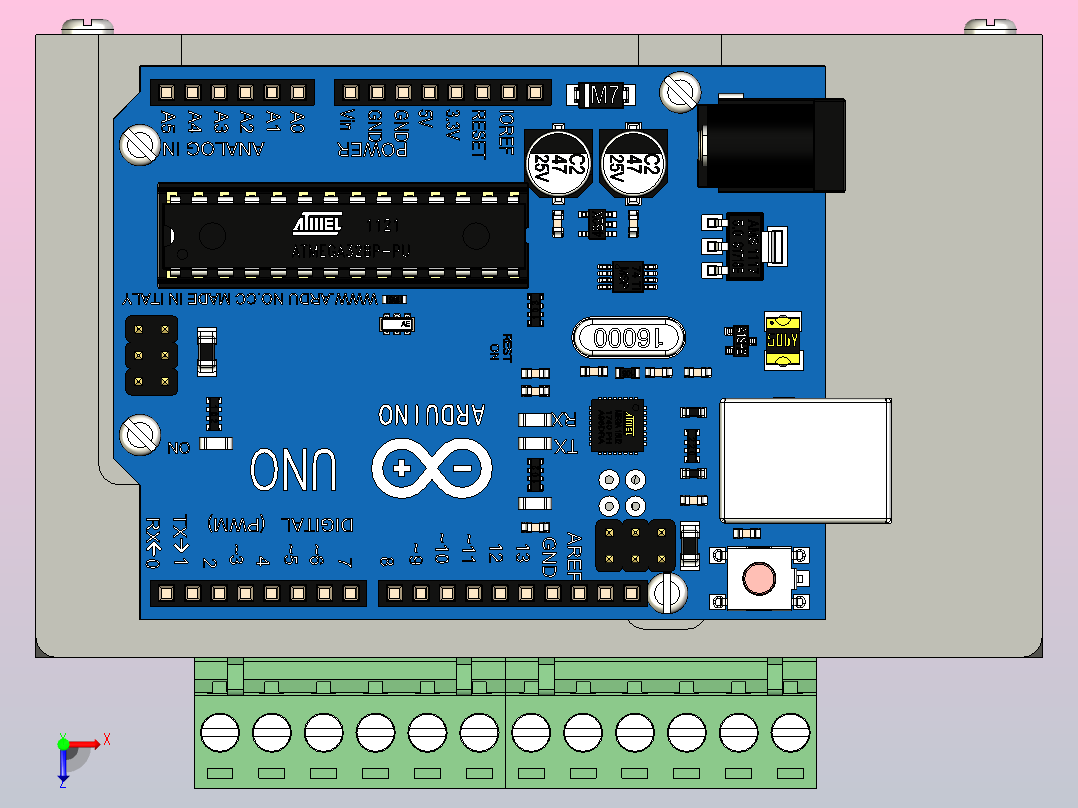Select the 16000 crystal oscillator

pos(628,338)
